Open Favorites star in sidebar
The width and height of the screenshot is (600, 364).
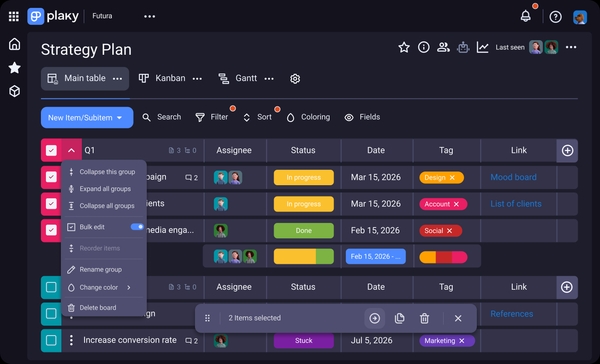point(15,68)
